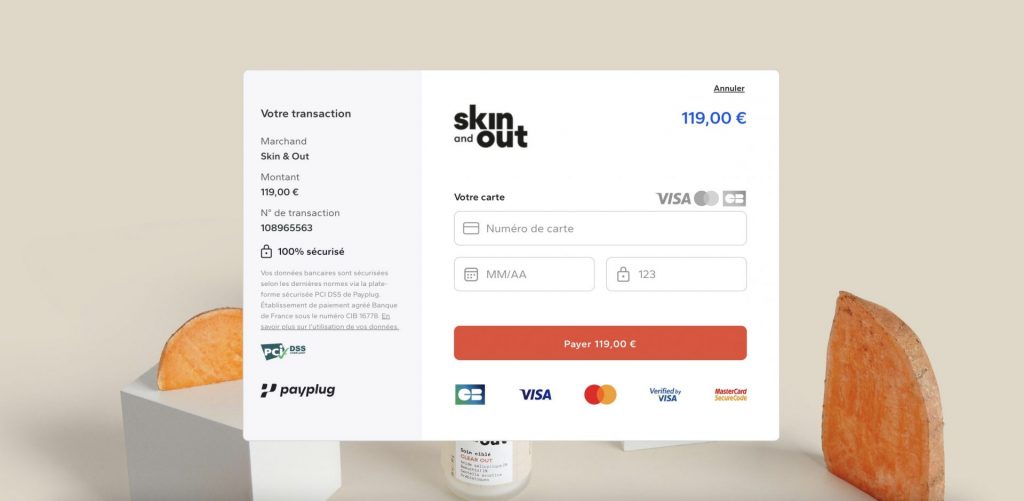Click the grey CB icon above card field
The width and height of the screenshot is (1024, 501).
tap(734, 199)
